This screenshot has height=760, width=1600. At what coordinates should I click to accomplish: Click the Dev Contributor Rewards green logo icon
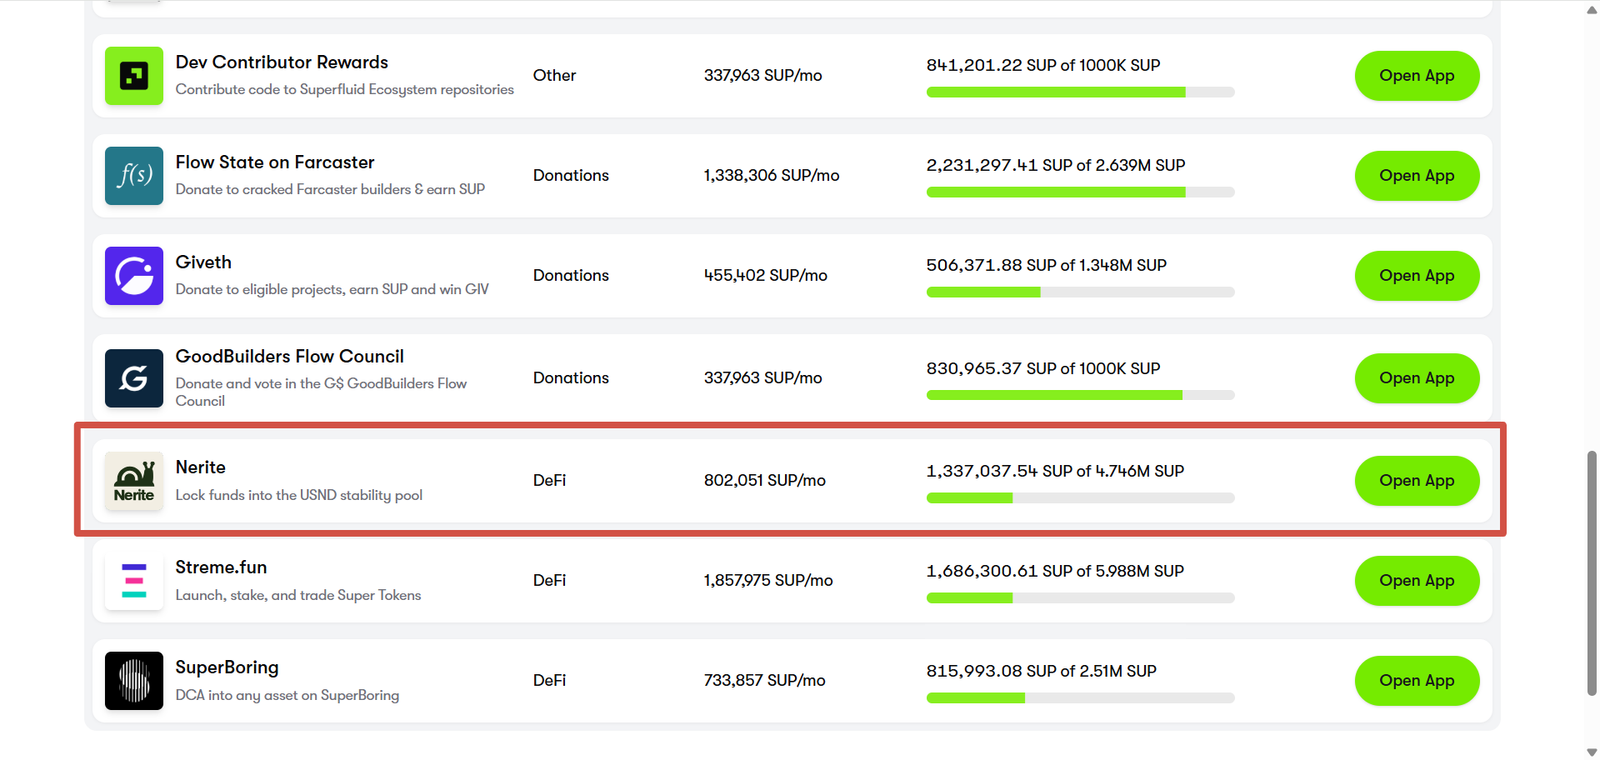[134, 76]
